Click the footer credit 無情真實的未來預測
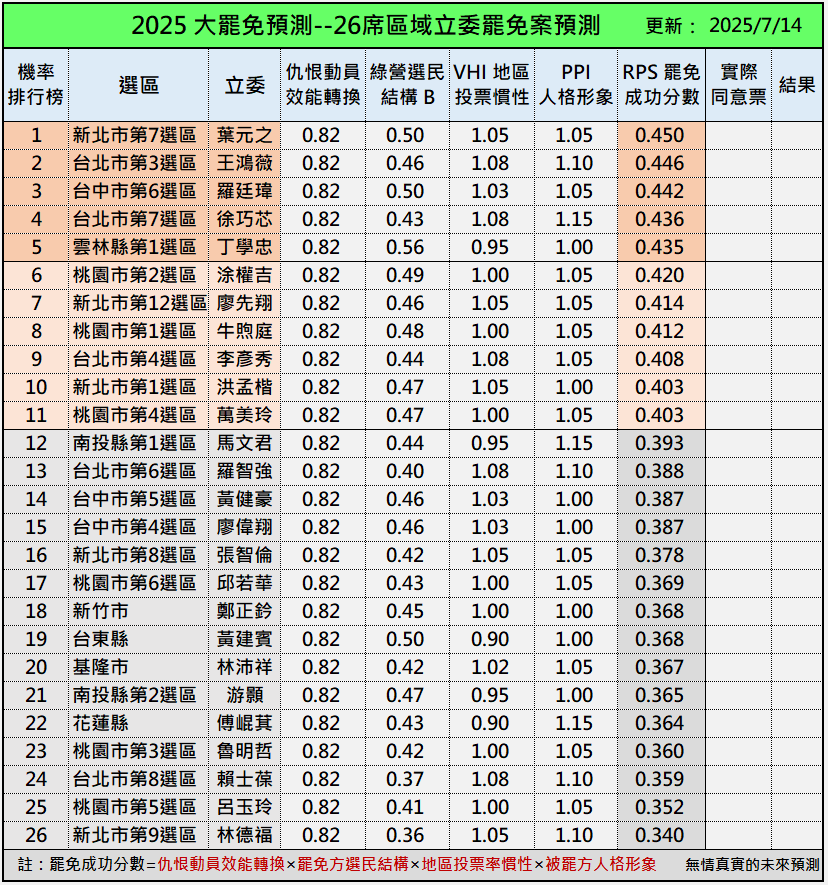This screenshot has height=885, width=828. 752,865
